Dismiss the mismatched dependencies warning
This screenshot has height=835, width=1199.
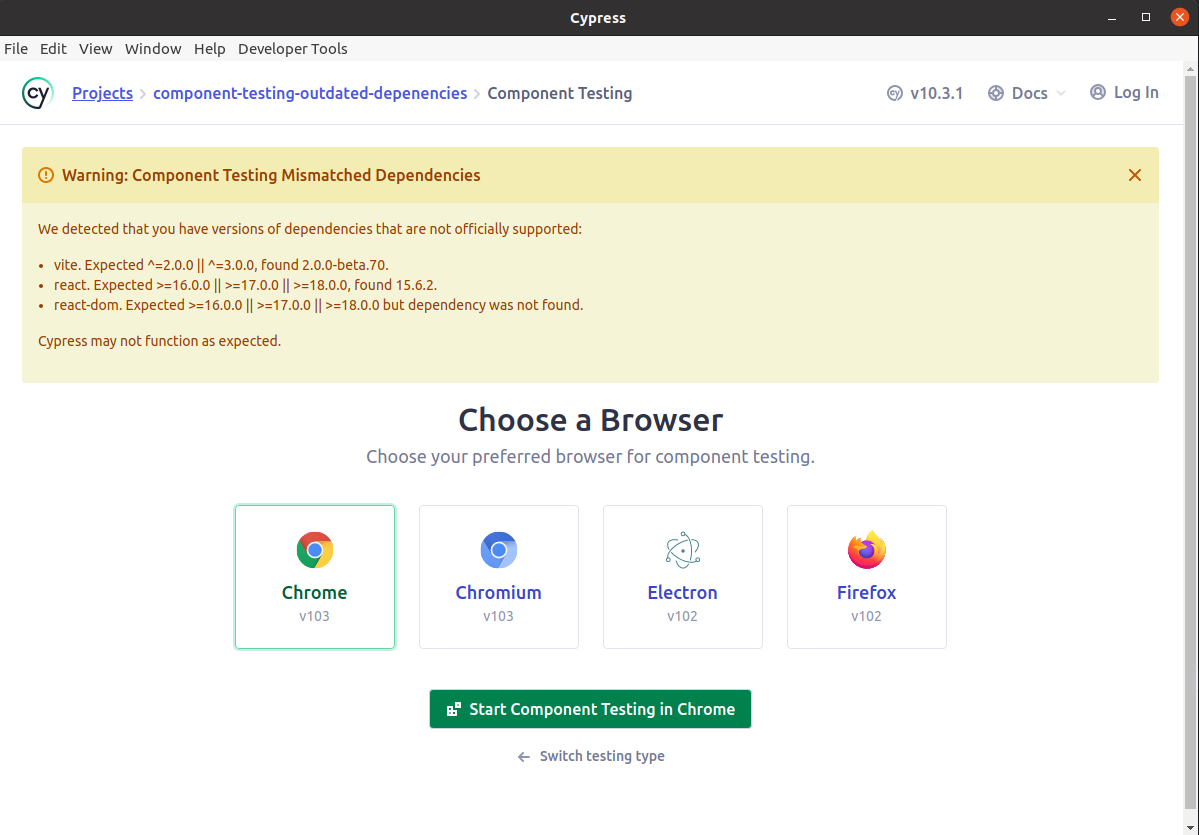[x=1135, y=175]
